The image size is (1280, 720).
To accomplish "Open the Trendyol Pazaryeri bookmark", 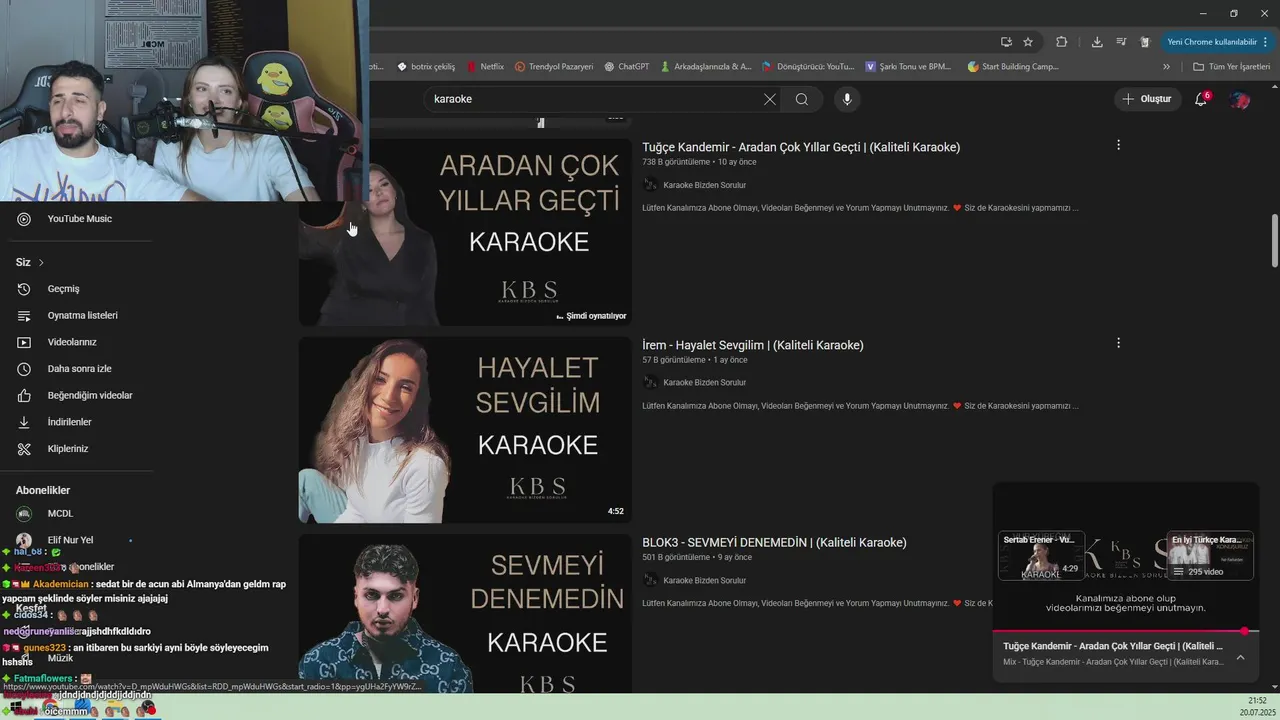I will [x=555, y=67].
